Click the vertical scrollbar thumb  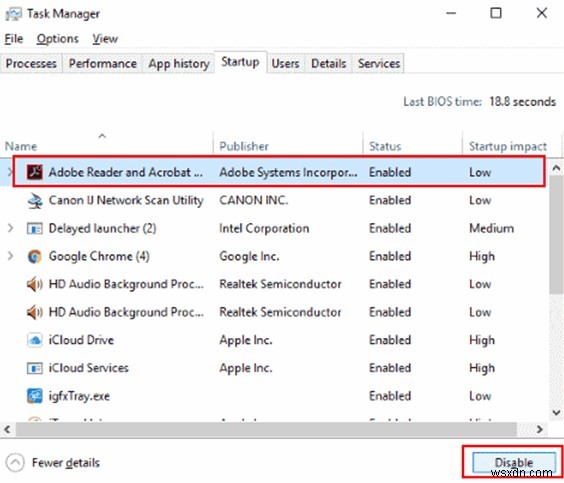556,236
